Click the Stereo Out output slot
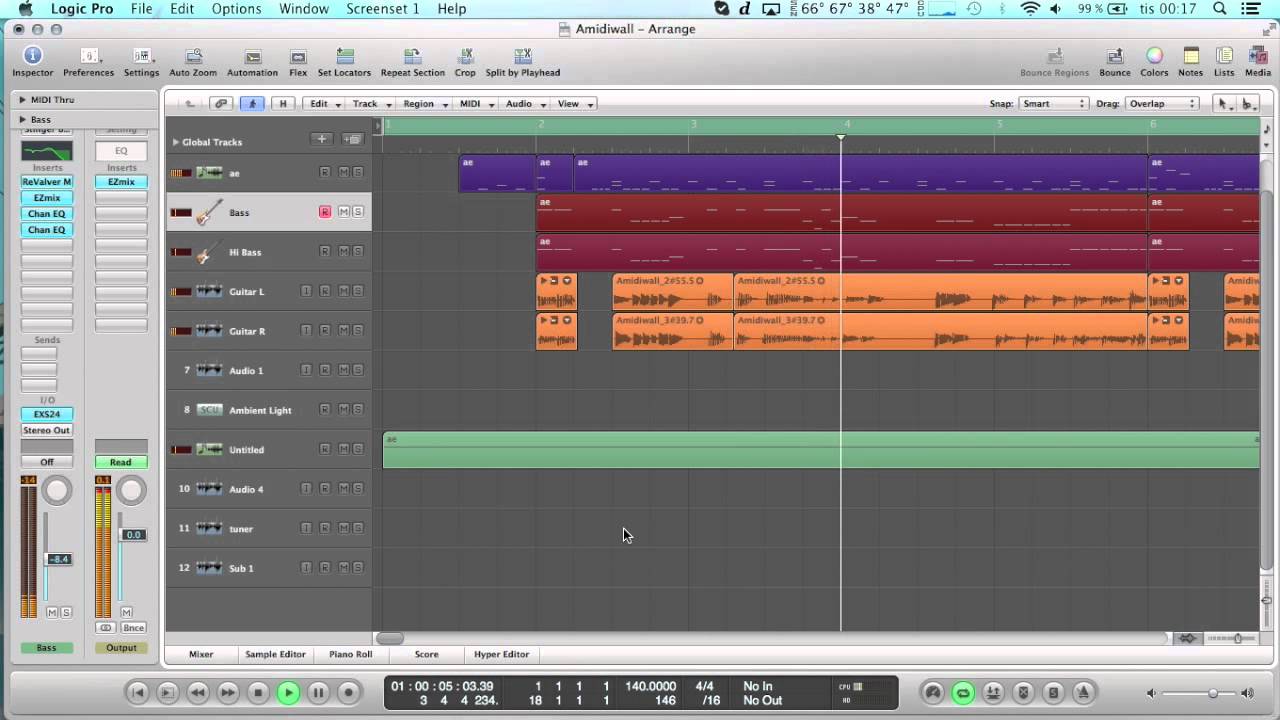The image size is (1280, 720). [47, 430]
